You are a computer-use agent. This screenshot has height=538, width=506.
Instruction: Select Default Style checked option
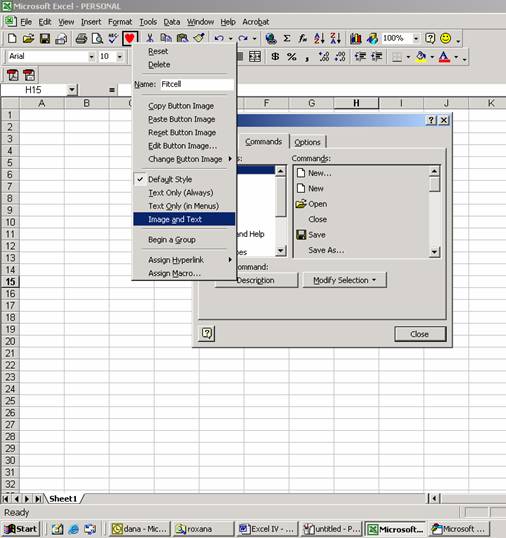click(184, 179)
